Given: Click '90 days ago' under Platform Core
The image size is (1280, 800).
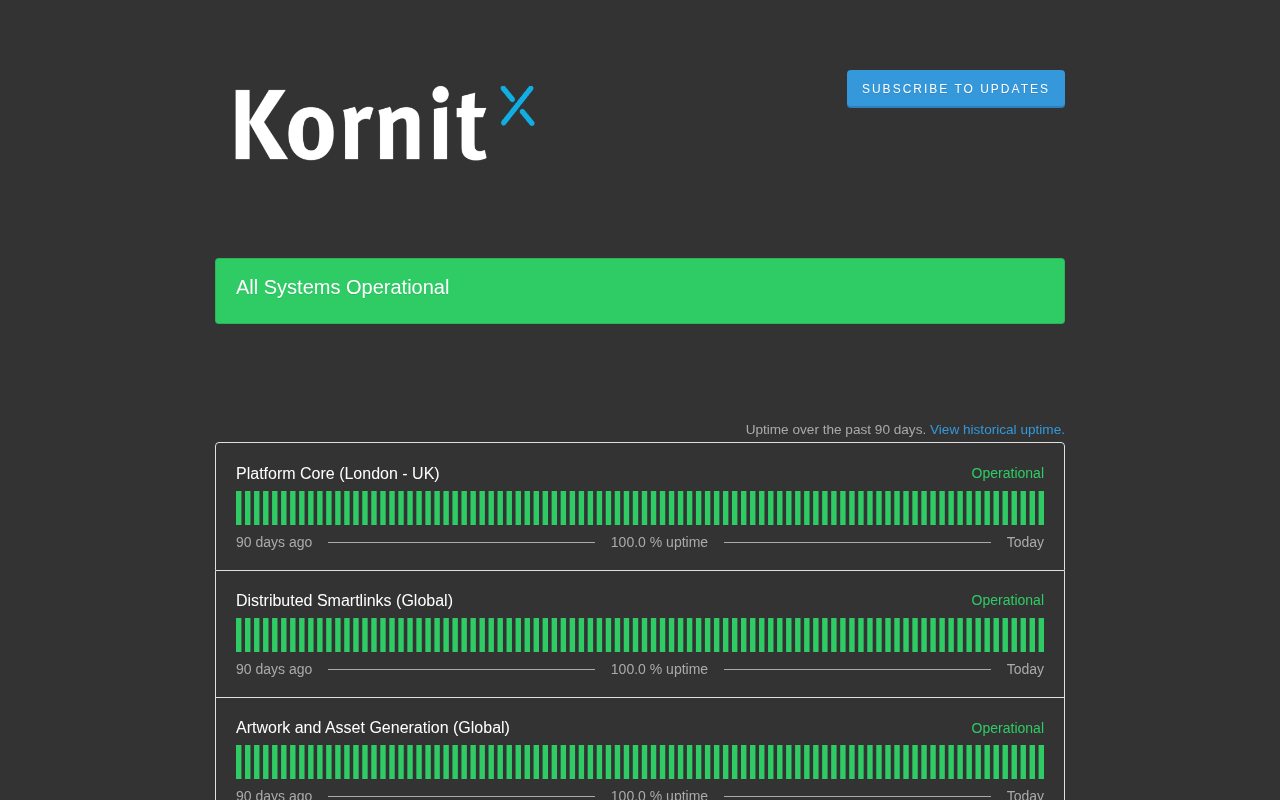Looking at the screenshot, I should (274, 542).
